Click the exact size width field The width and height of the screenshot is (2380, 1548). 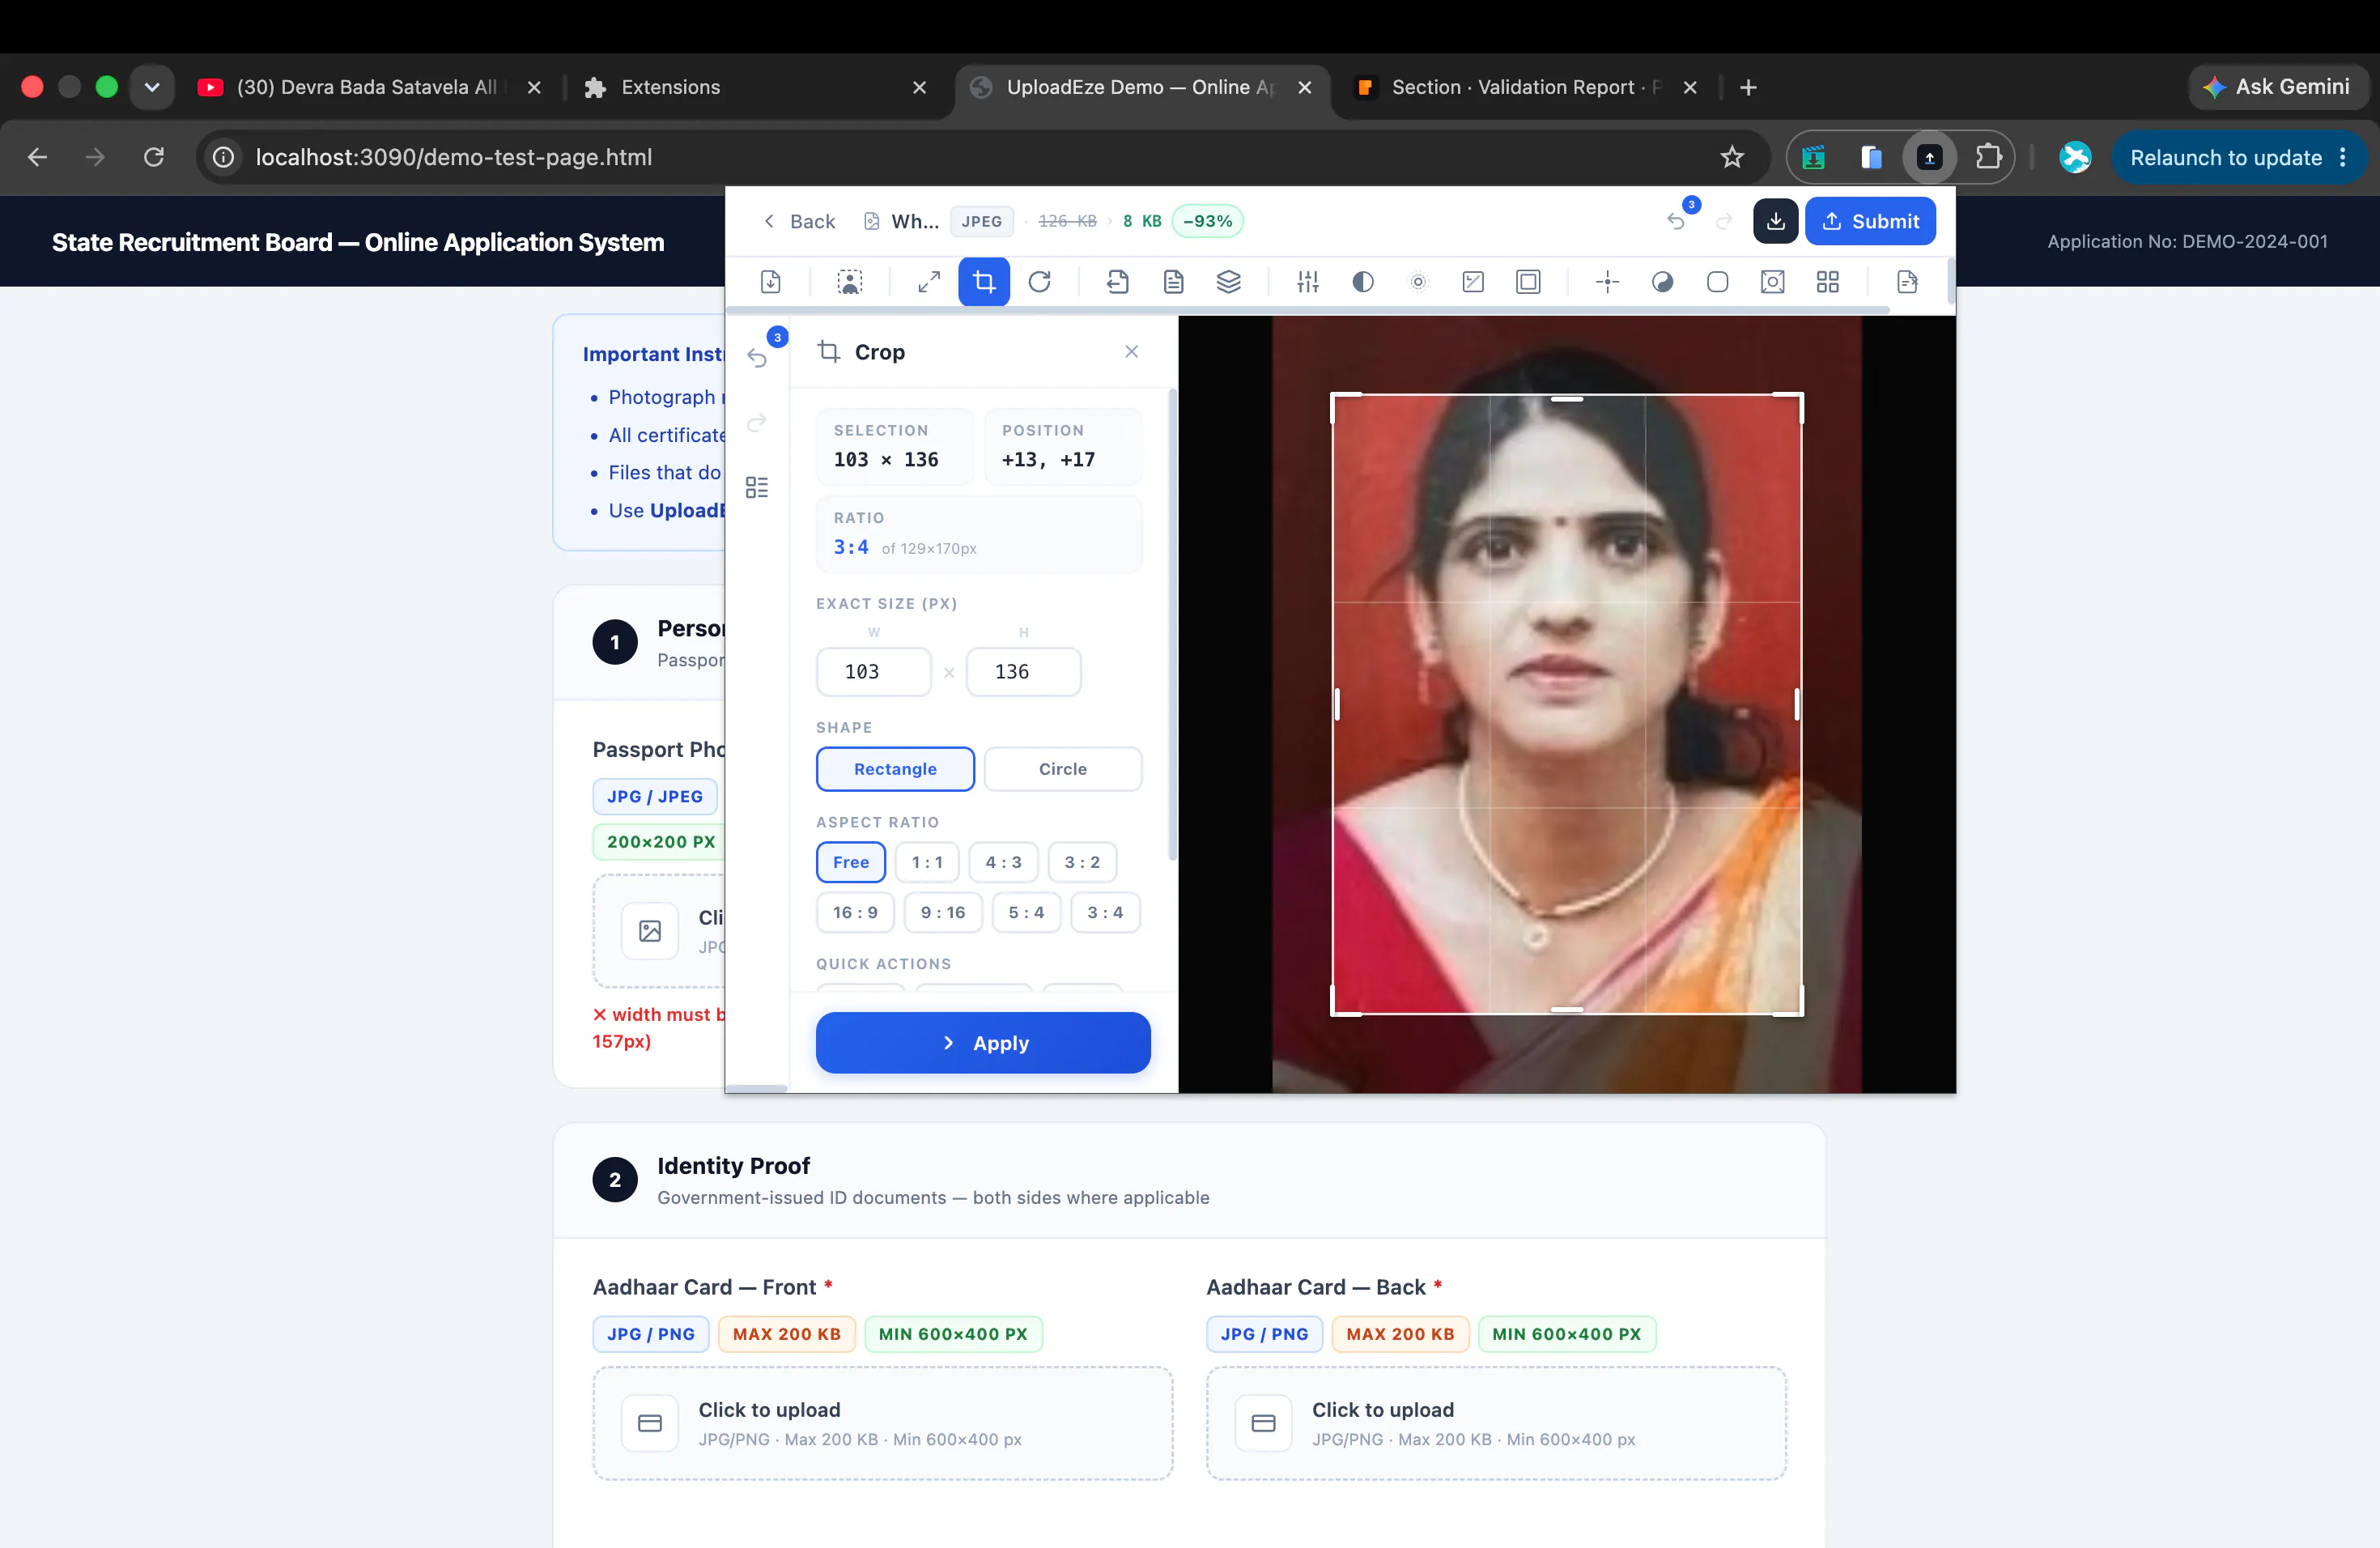pos(874,672)
